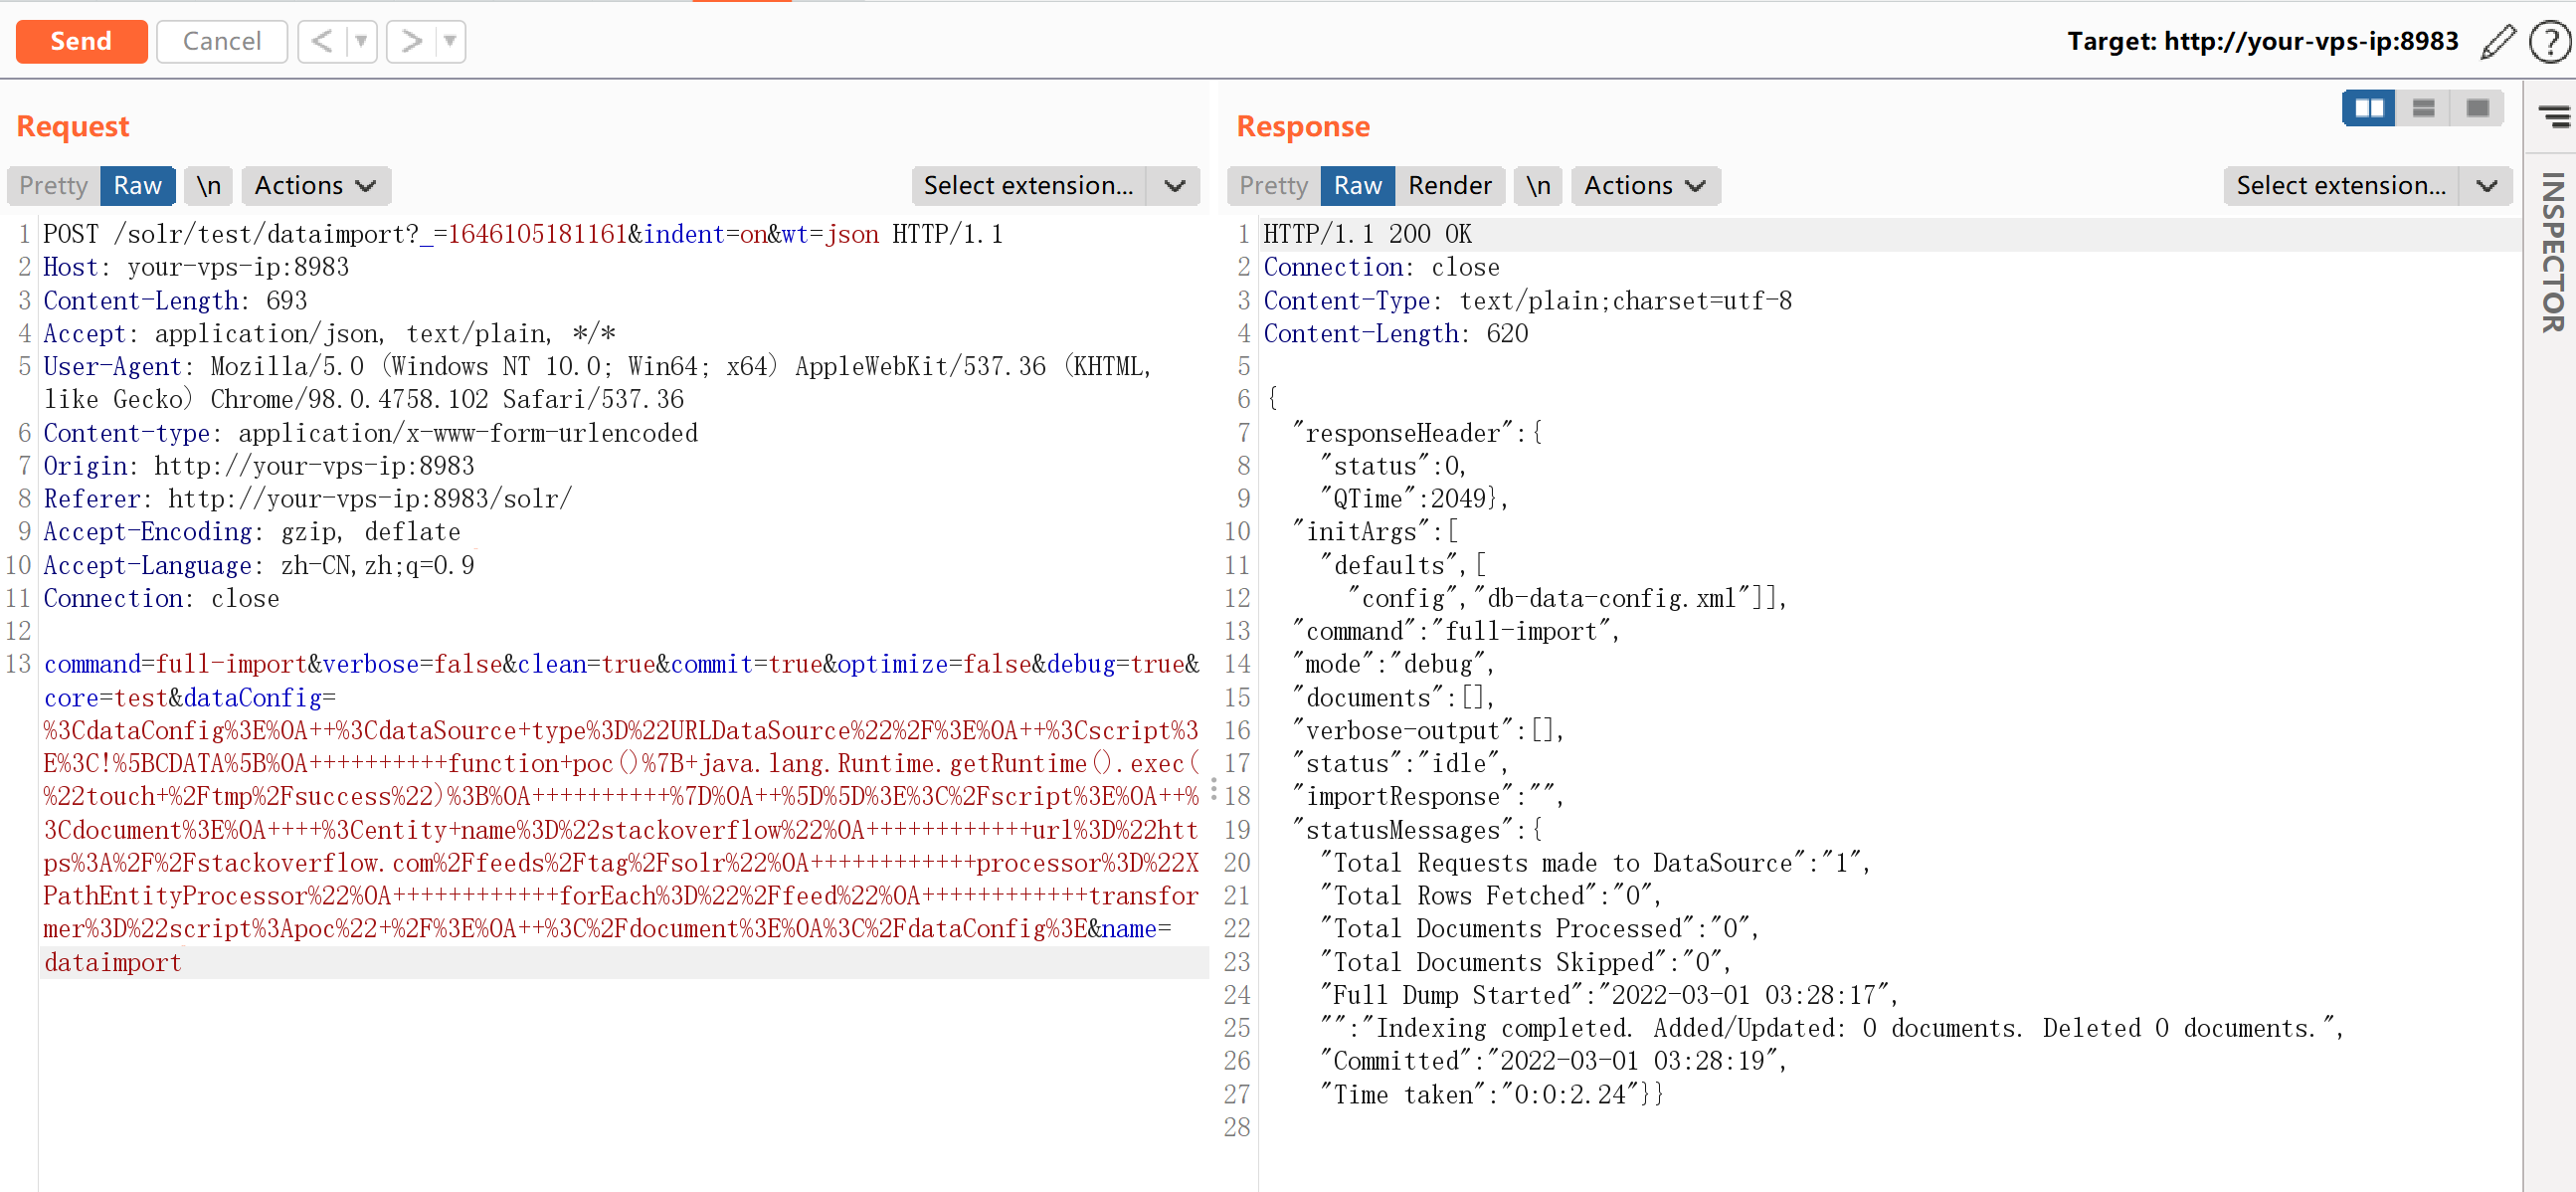Choose the combined single-panel layout icon
The height and width of the screenshot is (1192, 2576).
pyautogui.click(x=2476, y=108)
